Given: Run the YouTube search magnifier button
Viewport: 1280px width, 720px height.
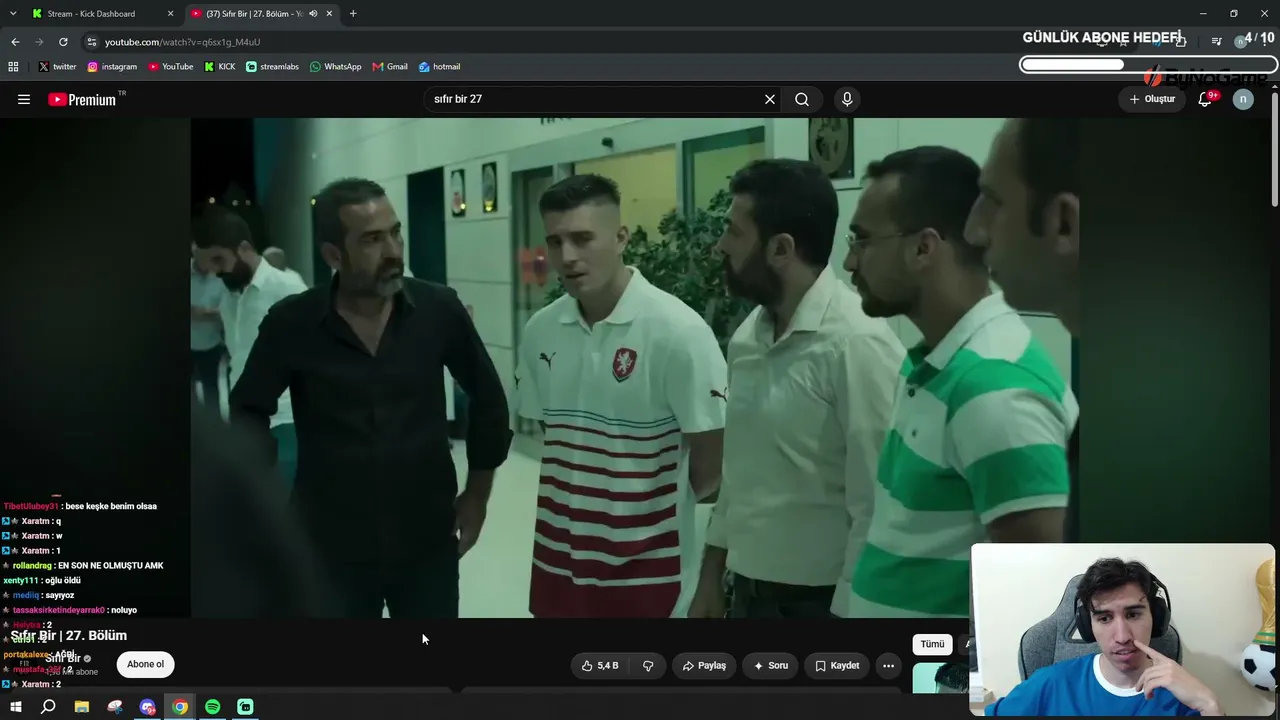Looking at the screenshot, I should click(x=802, y=99).
